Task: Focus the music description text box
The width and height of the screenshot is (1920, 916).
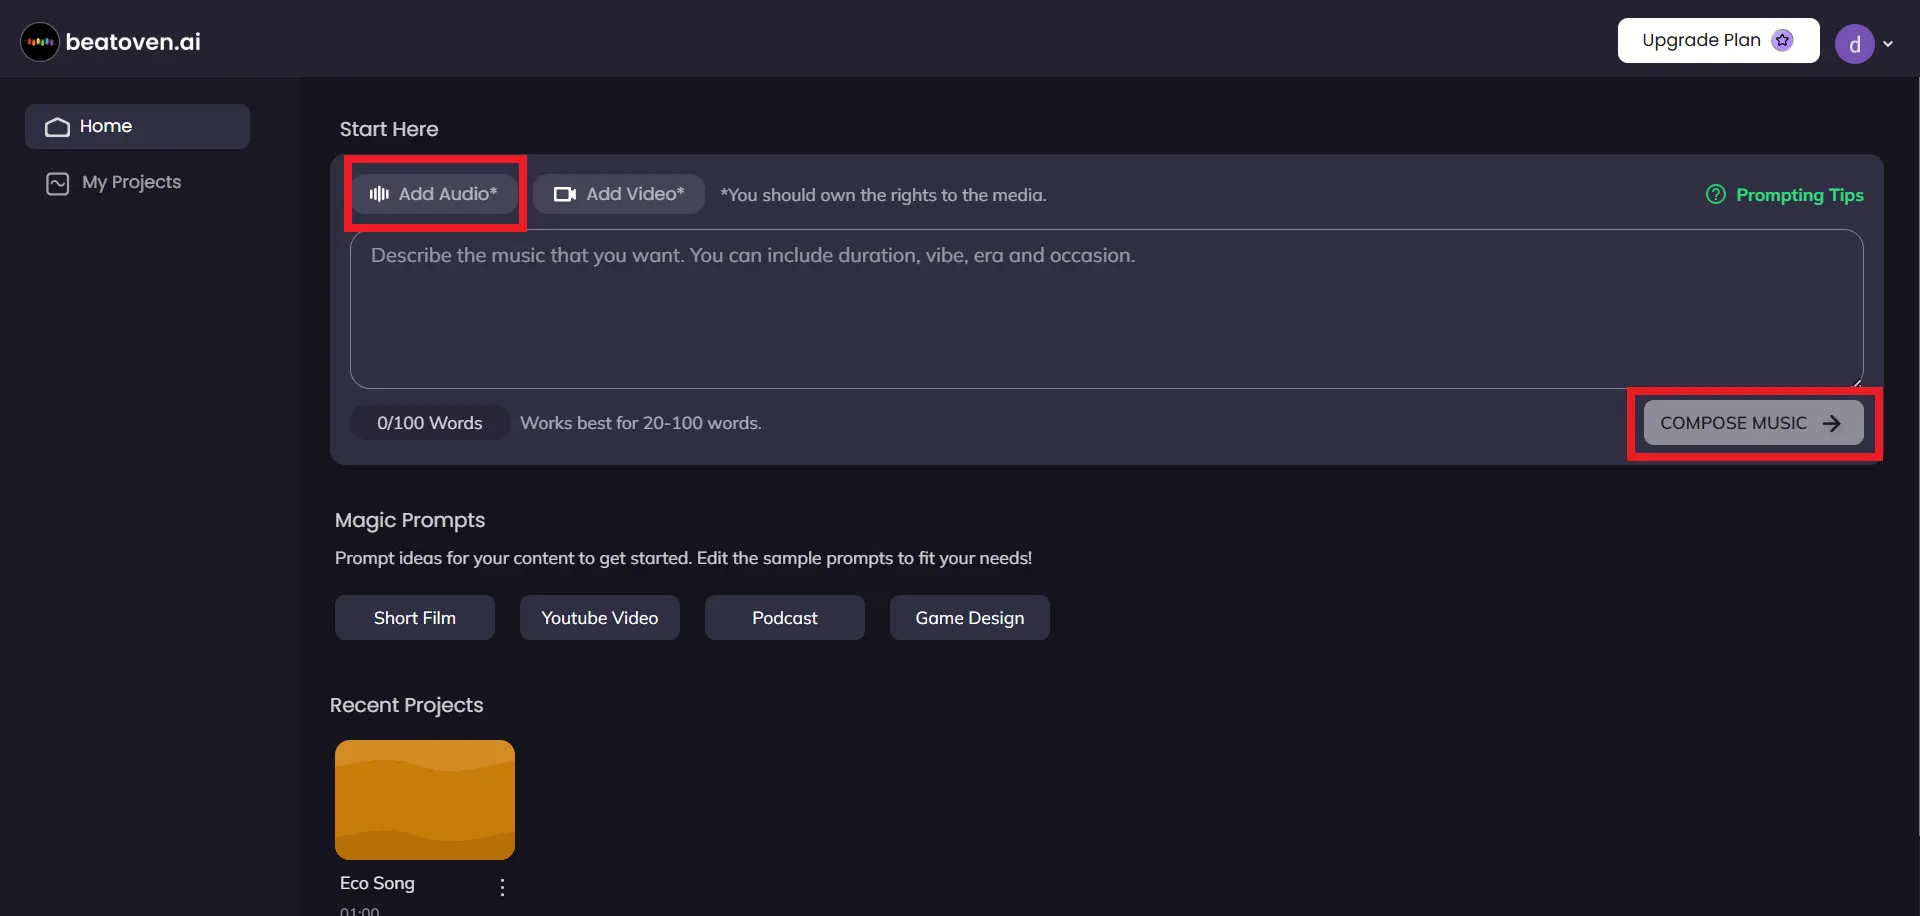Action: pos(1106,309)
